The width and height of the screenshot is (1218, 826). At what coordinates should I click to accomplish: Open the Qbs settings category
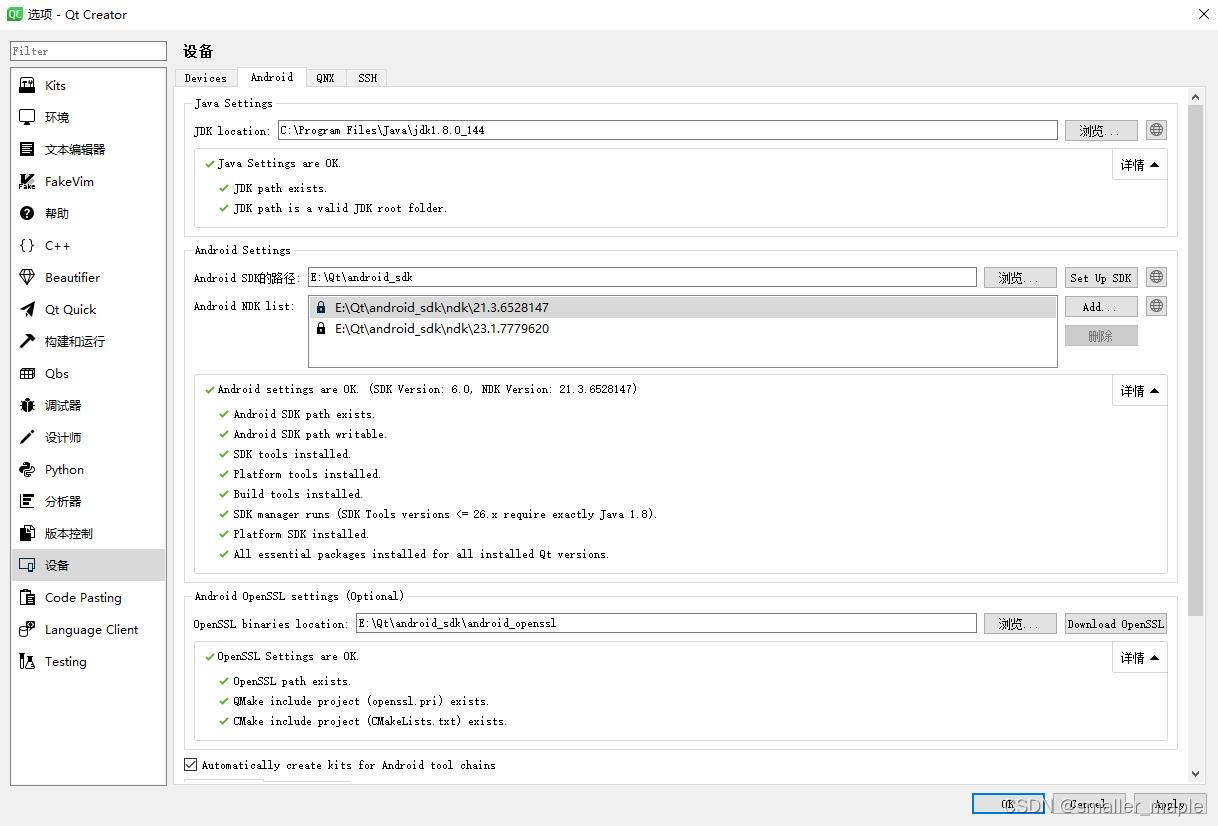click(x=88, y=373)
